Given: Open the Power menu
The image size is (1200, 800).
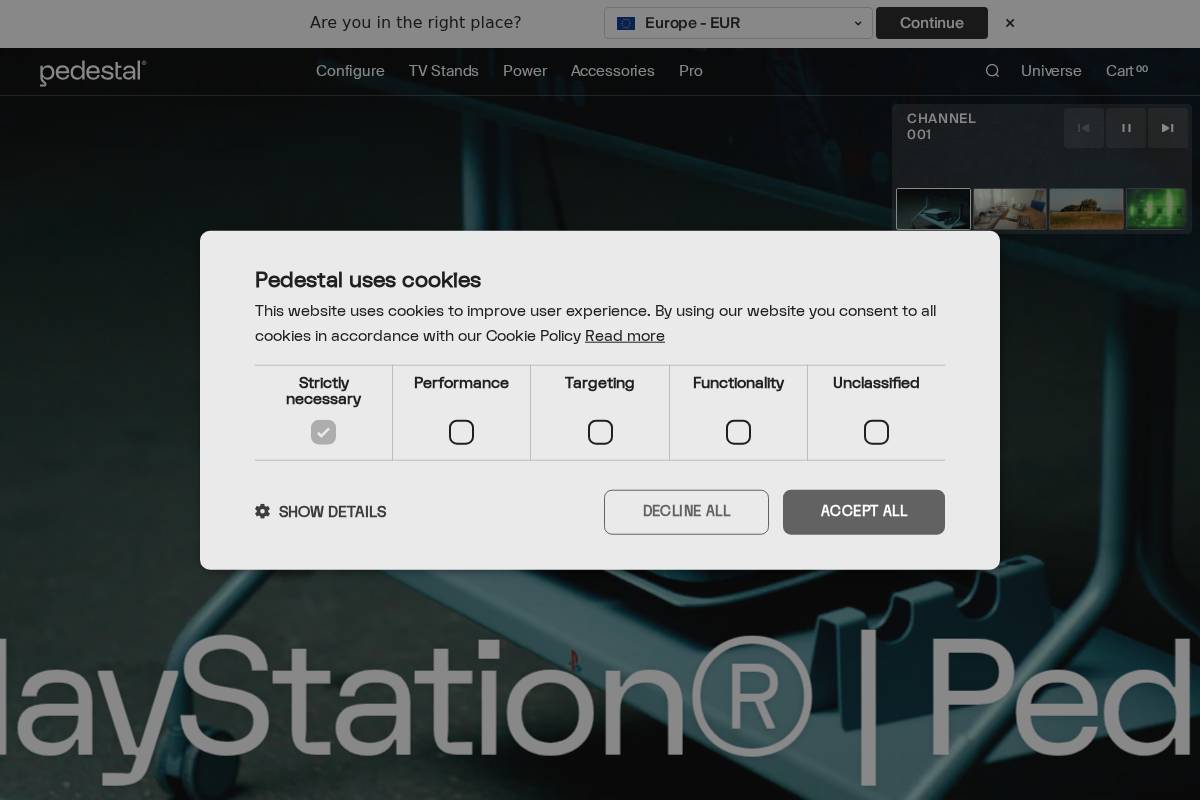Looking at the screenshot, I should click(525, 71).
